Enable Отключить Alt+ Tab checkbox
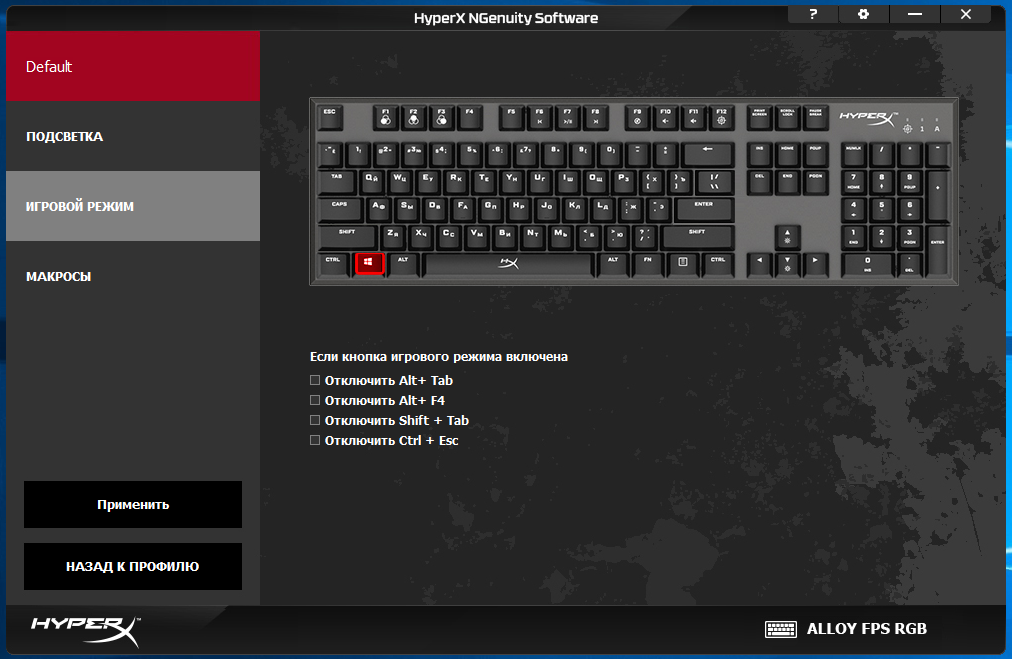1012x659 pixels. point(315,380)
